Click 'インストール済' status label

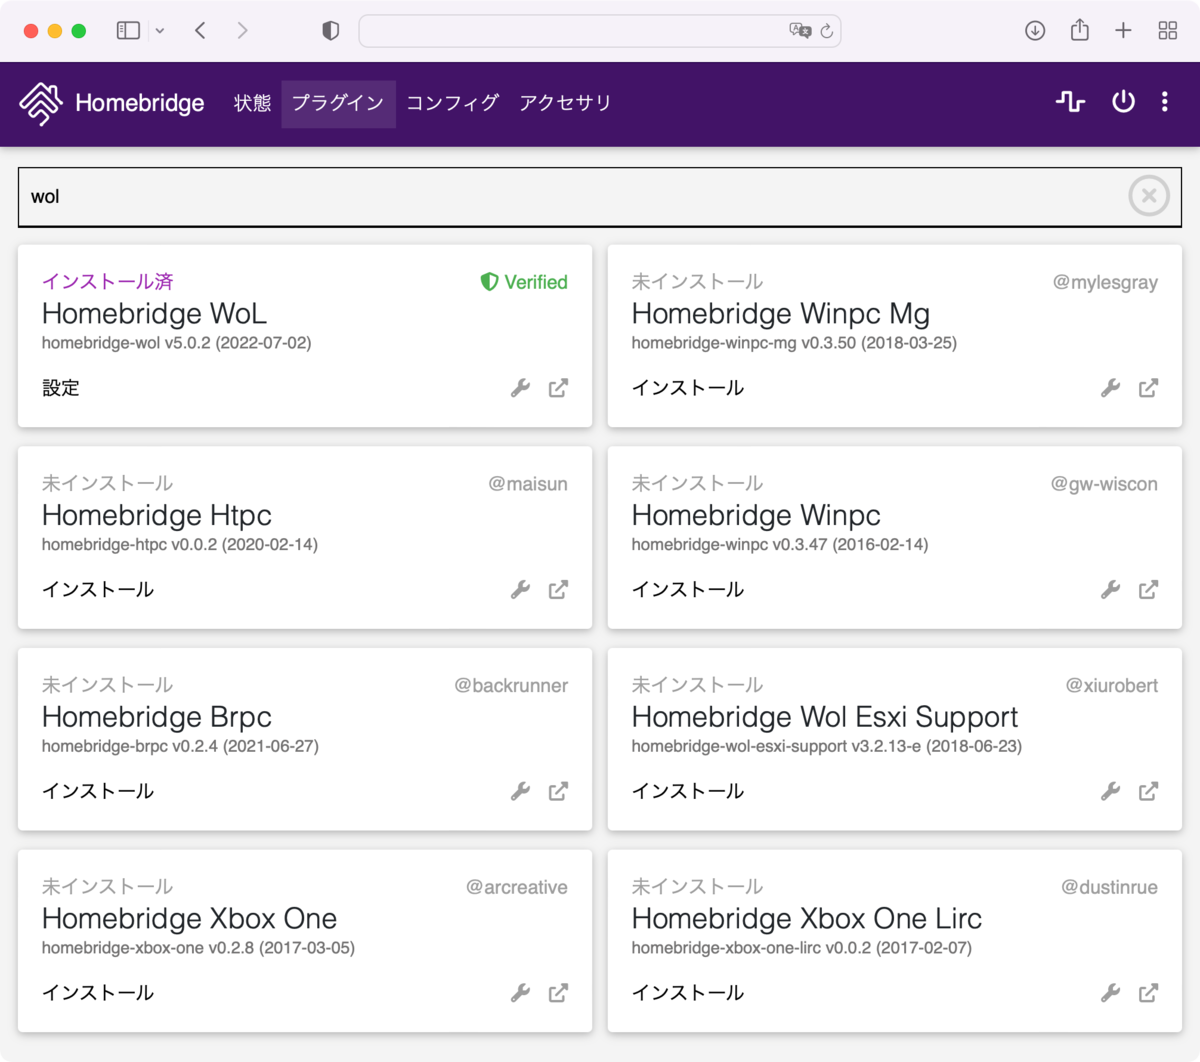[108, 282]
